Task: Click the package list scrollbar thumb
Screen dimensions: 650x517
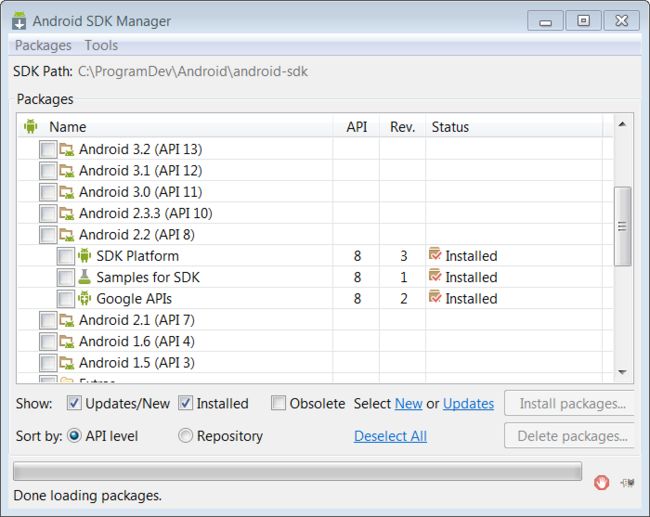Action: coord(622,226)
